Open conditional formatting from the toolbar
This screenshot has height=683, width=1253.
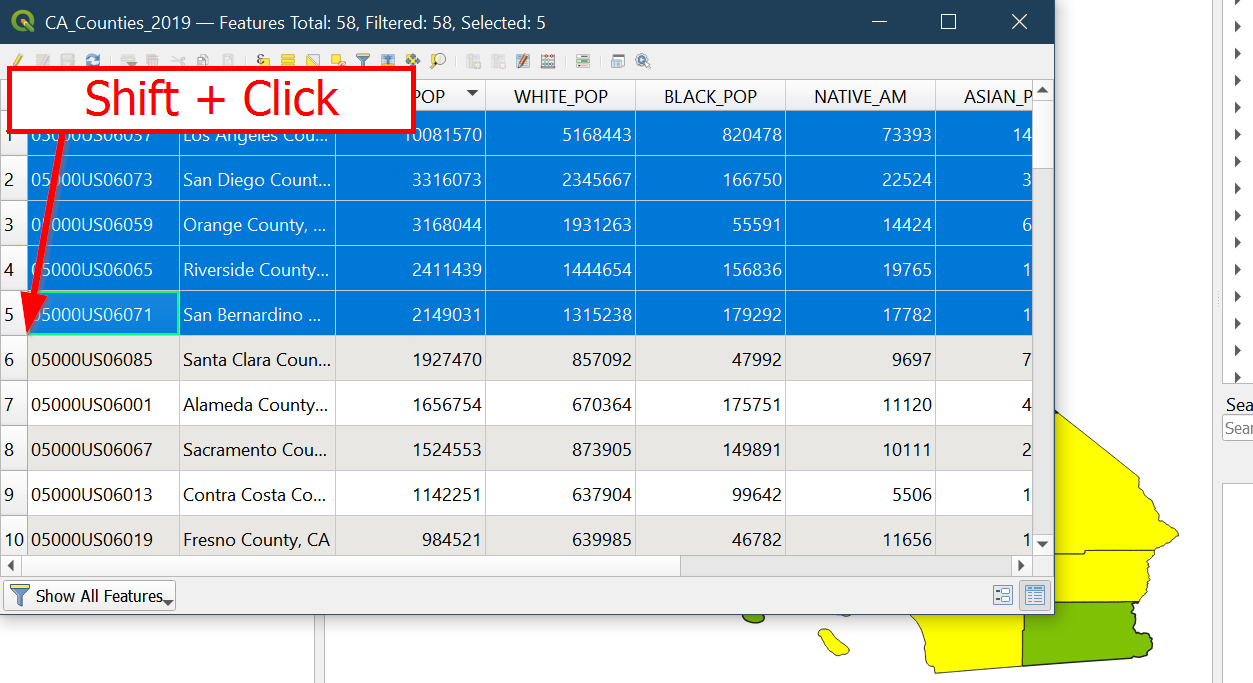[583, 61]
